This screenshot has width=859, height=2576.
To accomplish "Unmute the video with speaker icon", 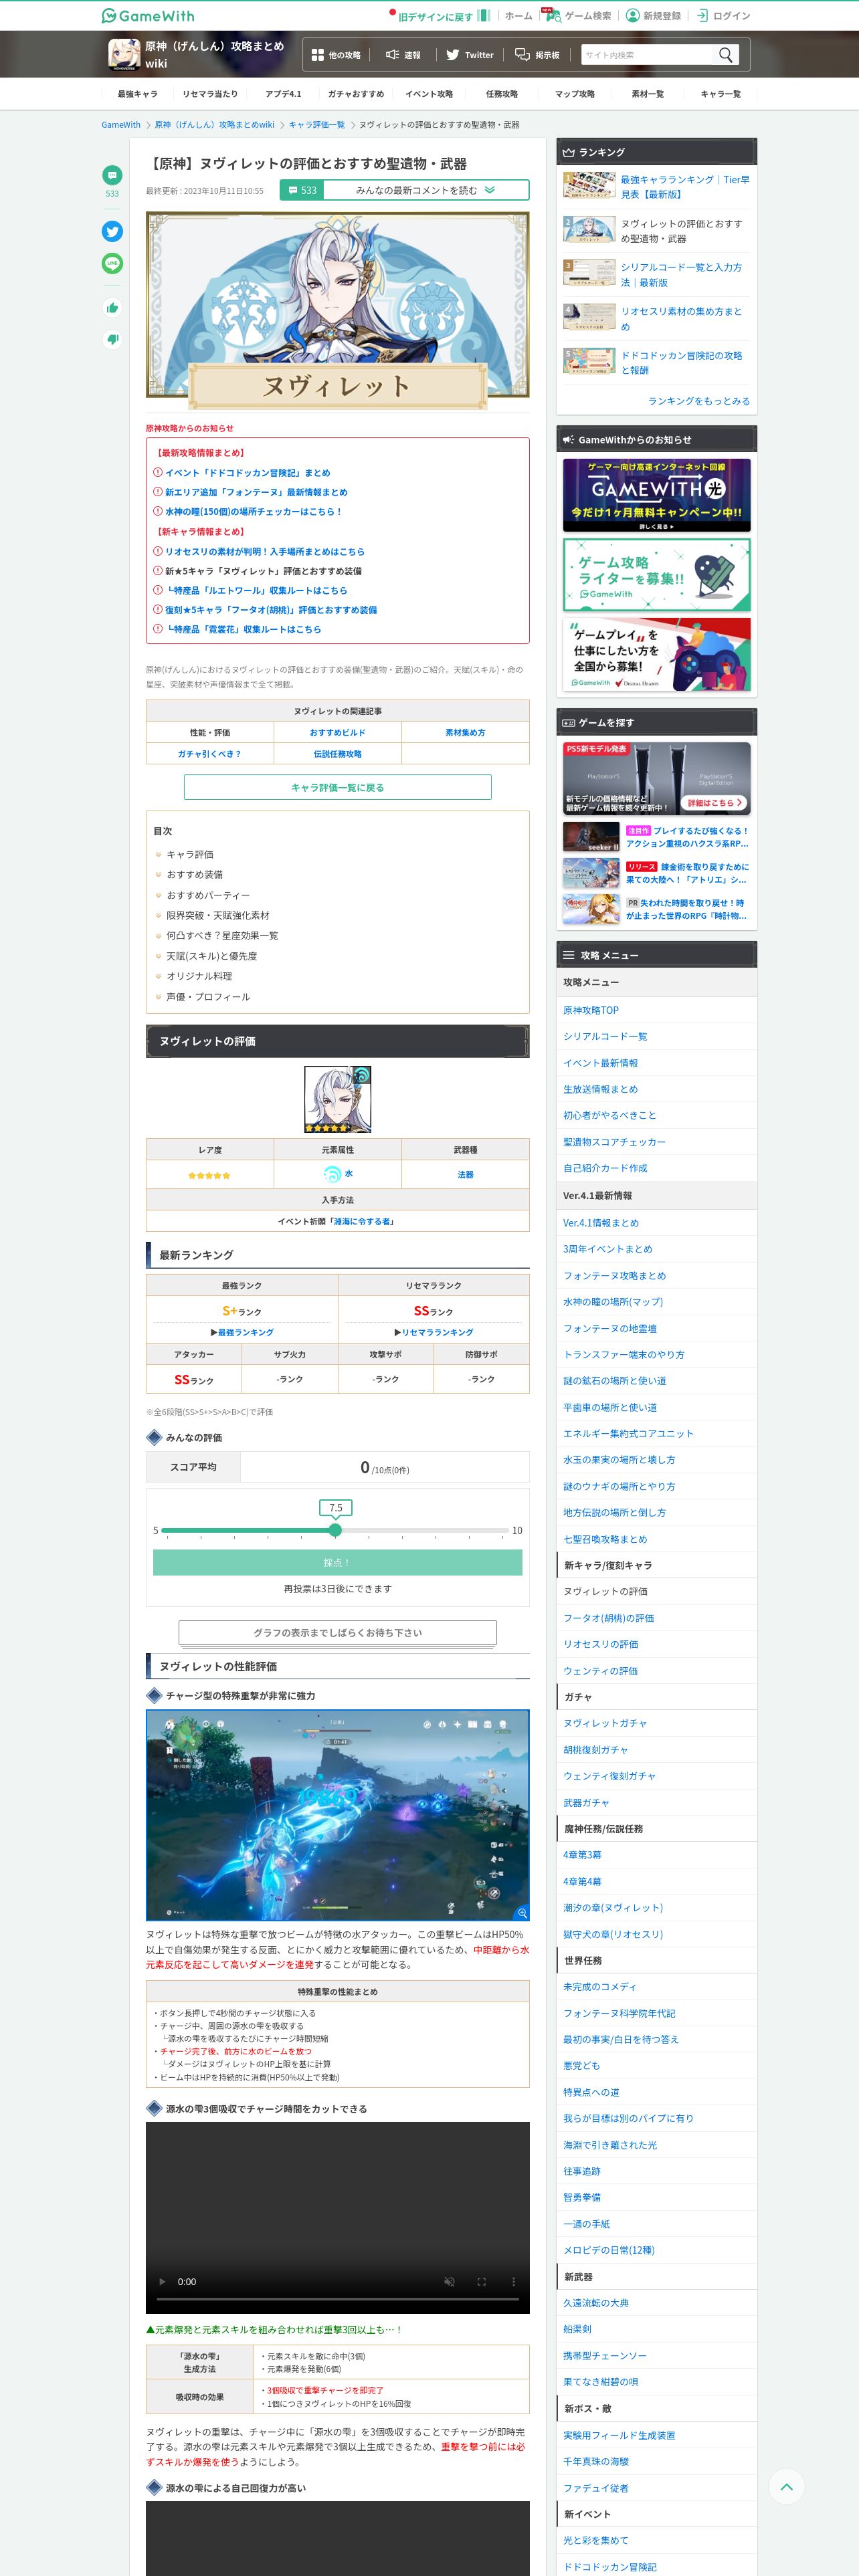I will (x=449, y=2282).
